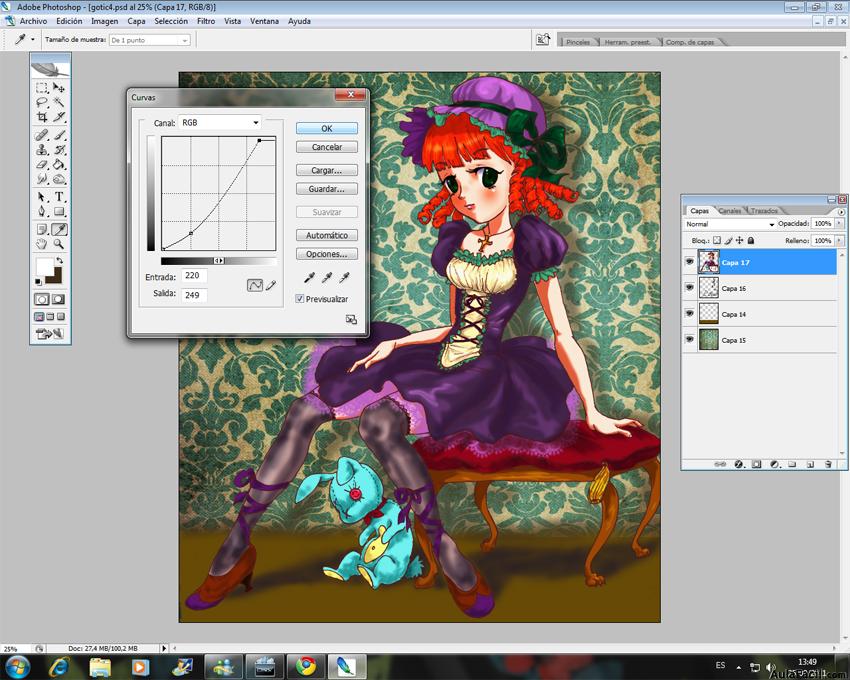Open Opacidad slider arrow
Image resolution: width=850 pixels, height=680 pixels.
[839, 223]
